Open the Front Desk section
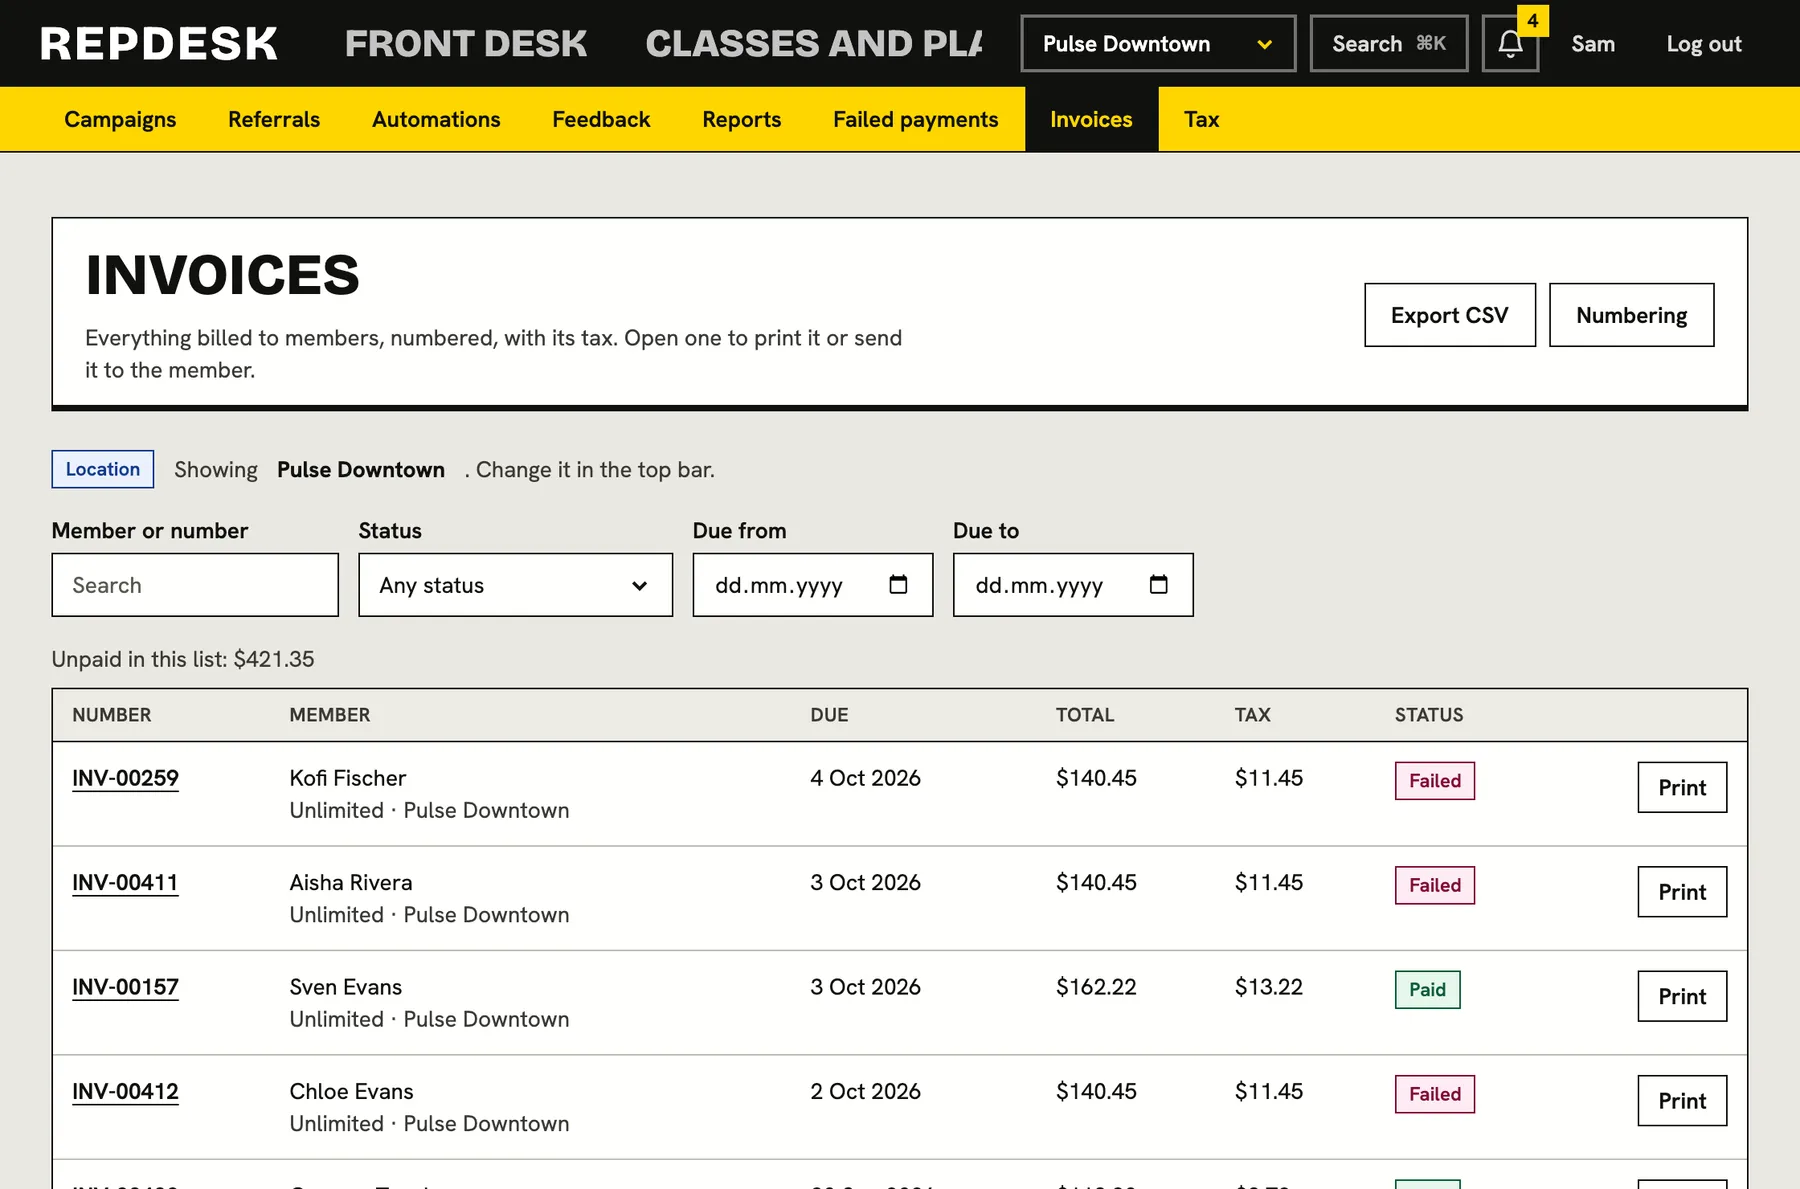This screenshot has height=1189, width=1800. click(466, 44)
